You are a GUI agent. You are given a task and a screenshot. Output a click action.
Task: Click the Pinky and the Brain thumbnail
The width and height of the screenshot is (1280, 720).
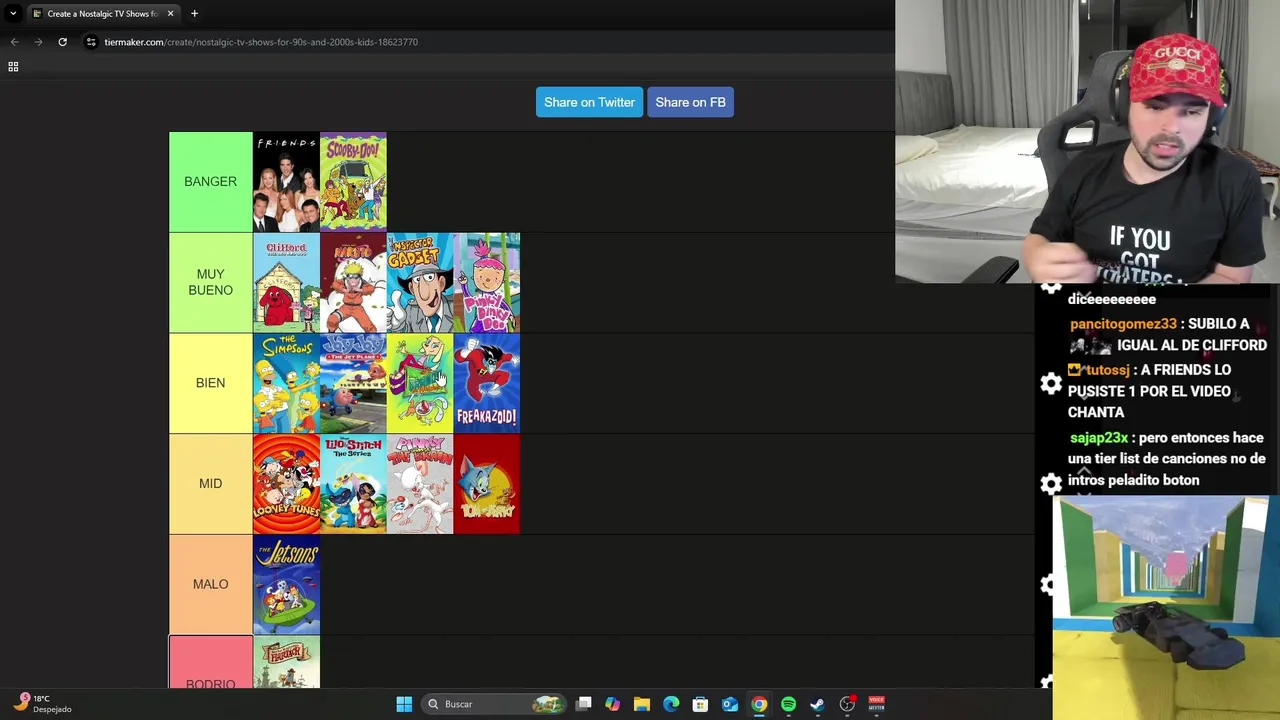[420, 484]
